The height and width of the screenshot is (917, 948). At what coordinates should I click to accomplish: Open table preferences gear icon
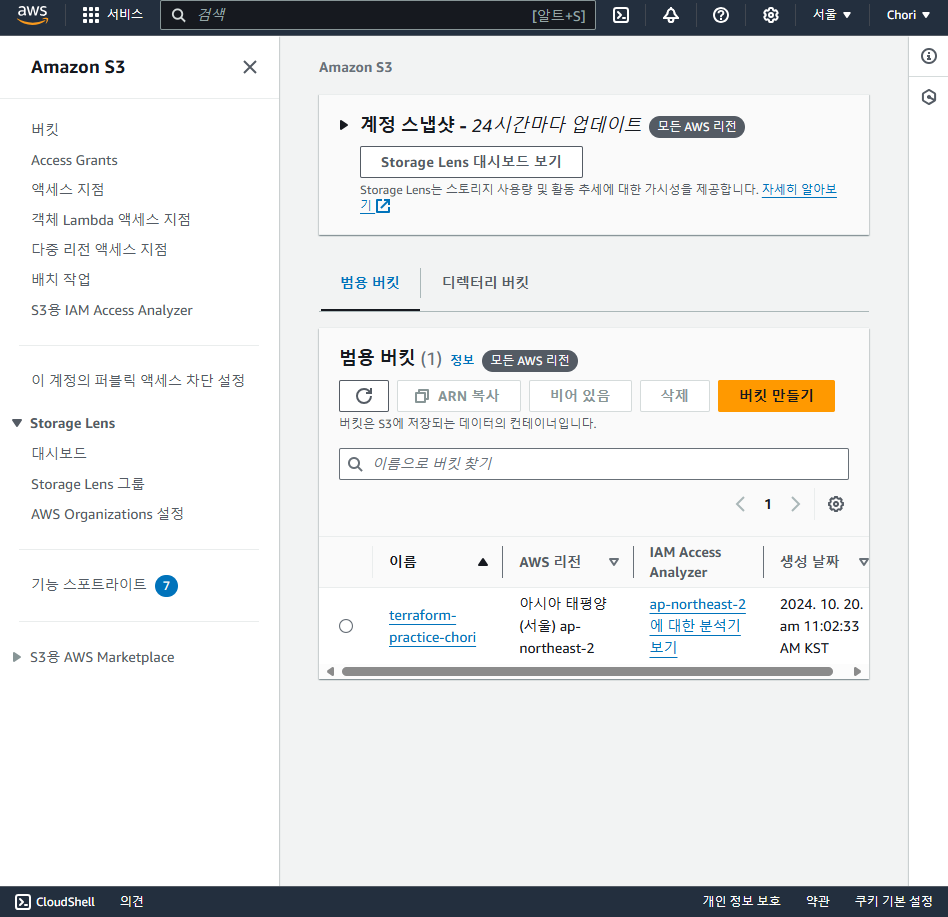(836, 504)
